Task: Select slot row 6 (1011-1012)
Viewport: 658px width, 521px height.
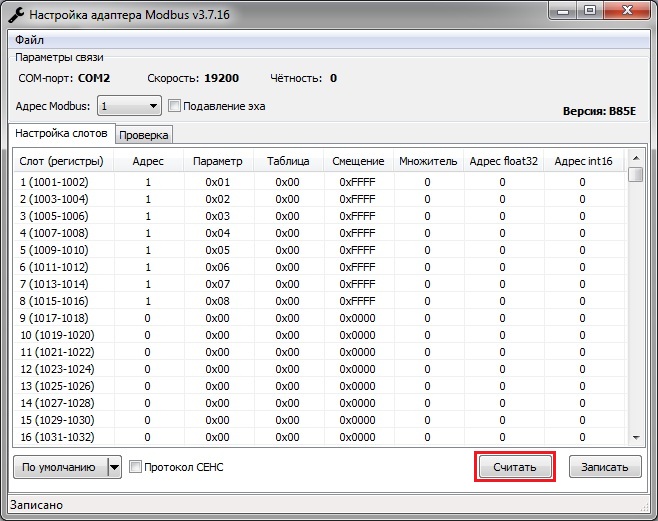Action: click(x=320, y=267)
